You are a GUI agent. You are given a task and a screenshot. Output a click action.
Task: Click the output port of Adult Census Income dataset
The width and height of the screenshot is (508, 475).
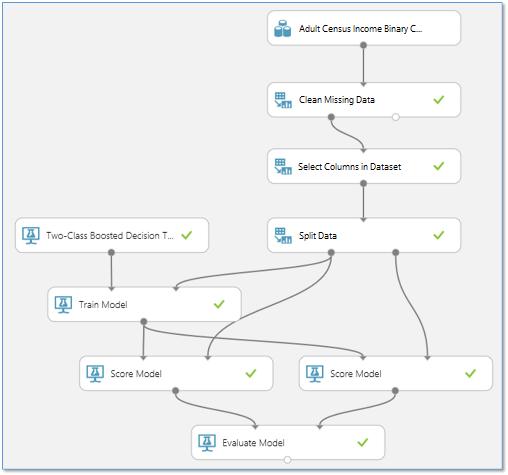pos(363,45)
